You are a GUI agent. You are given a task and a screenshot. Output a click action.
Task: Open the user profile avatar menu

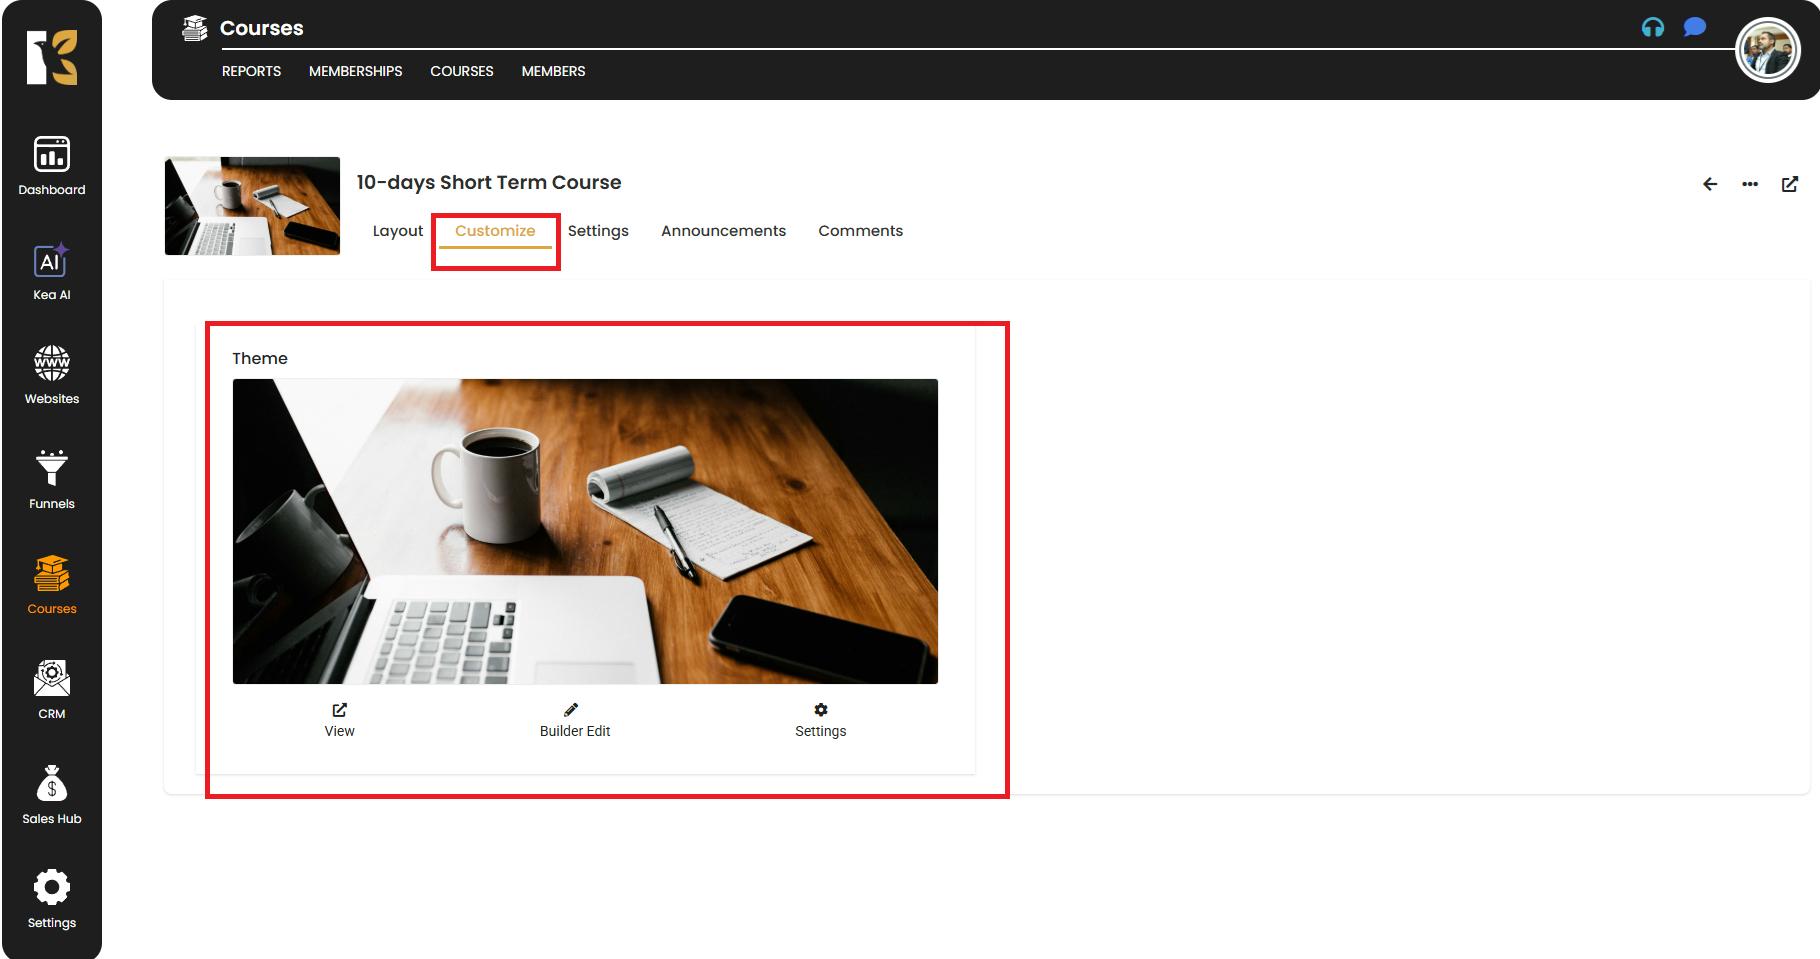pyautogui.click(x=1767, y=50)
